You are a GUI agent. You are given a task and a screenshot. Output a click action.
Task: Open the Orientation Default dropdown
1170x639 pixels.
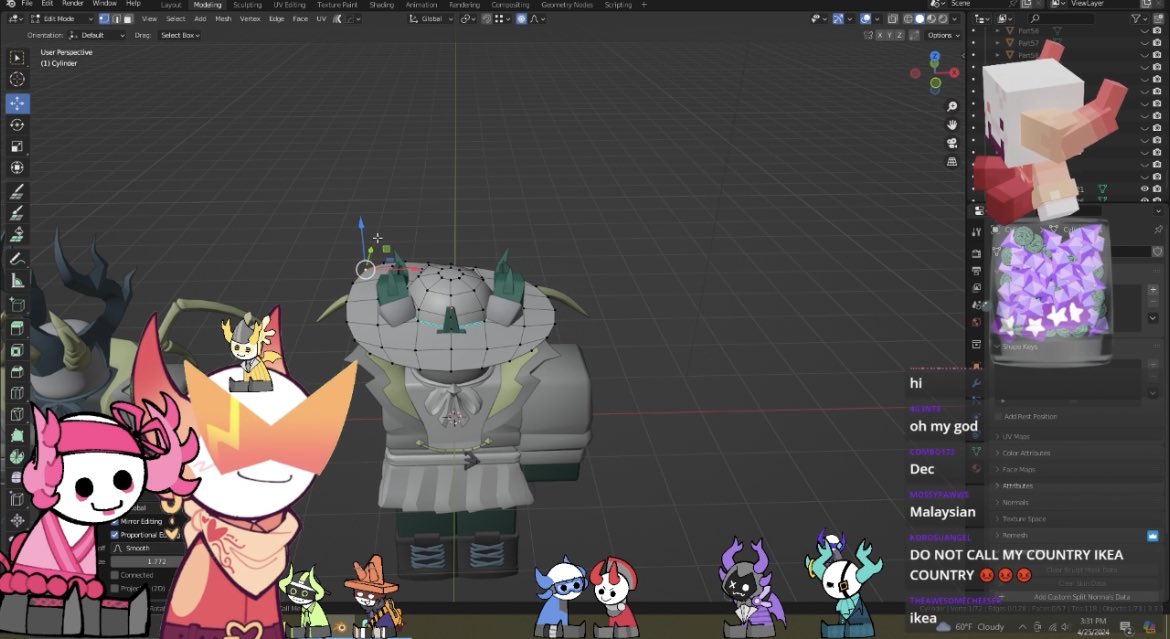[x=98, y=35]
